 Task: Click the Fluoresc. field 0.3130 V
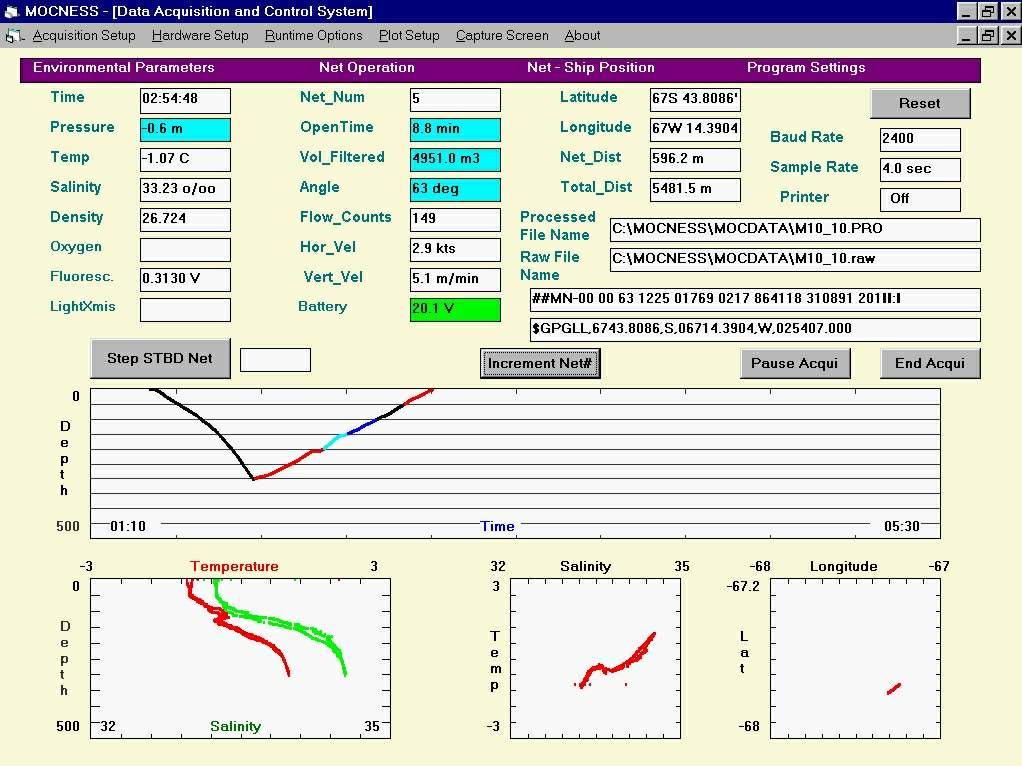[x=185, y=280]
